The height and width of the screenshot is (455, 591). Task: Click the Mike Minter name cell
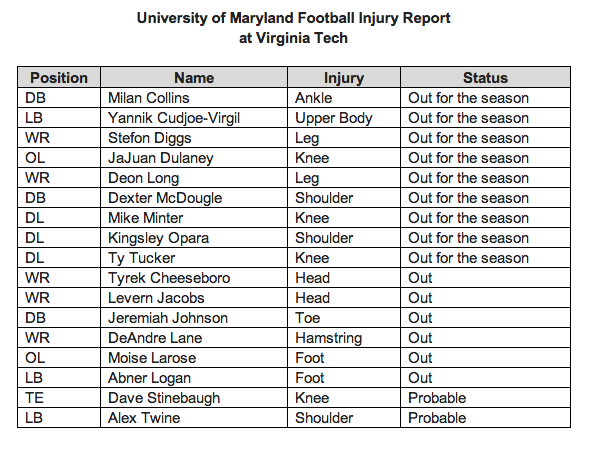[194, 218]
